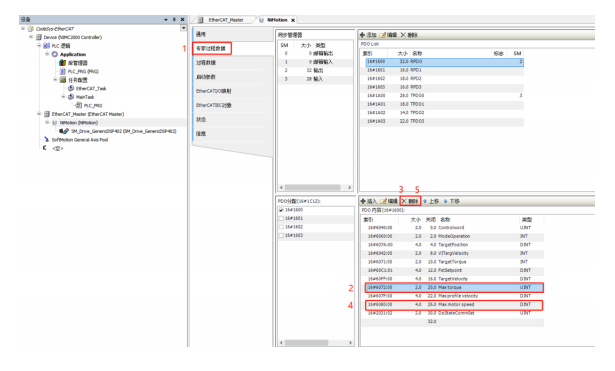
Task: Collapse the PLC 逻辑 node
Action: (39, 46)
